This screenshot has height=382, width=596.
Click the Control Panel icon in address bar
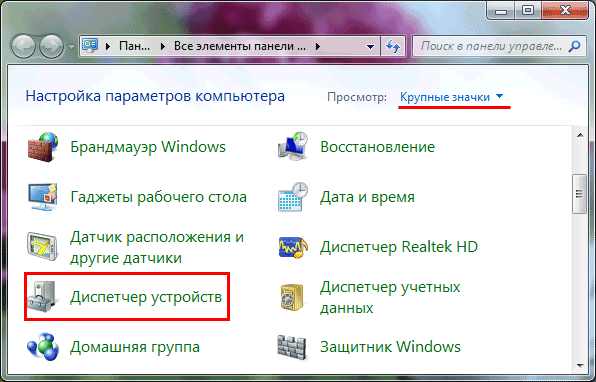(x=90, y=46)
